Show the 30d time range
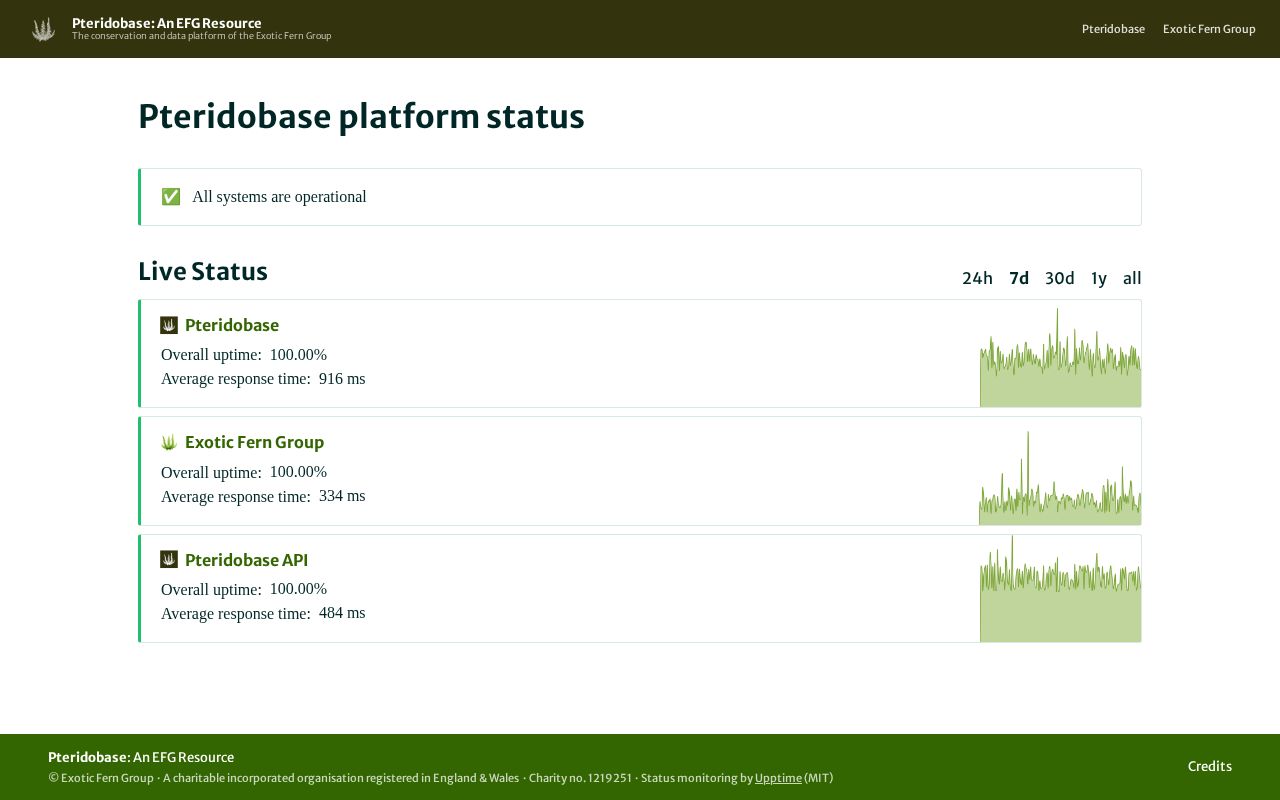The height and width of the screenshot is (800, 1280). tap(1060, 278)
